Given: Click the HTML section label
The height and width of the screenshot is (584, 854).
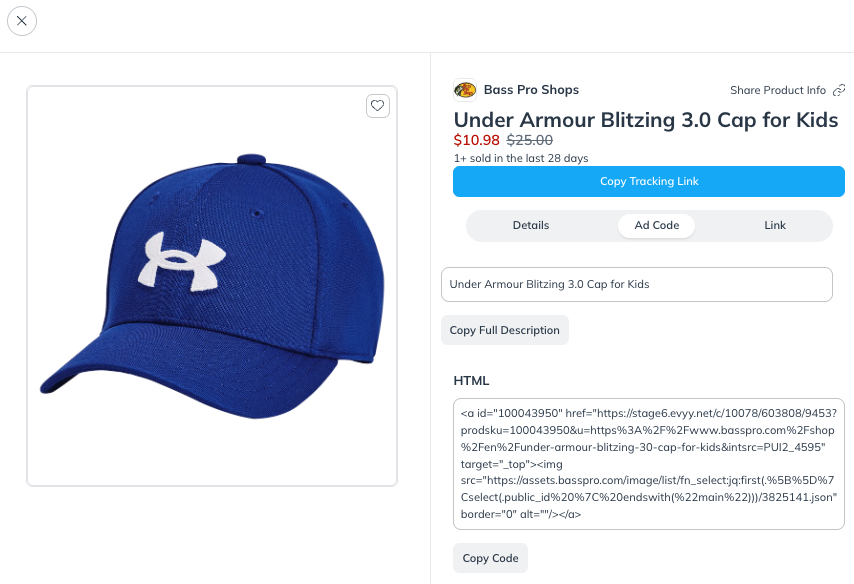Looking at the screenshot, I should pos(472,380).
